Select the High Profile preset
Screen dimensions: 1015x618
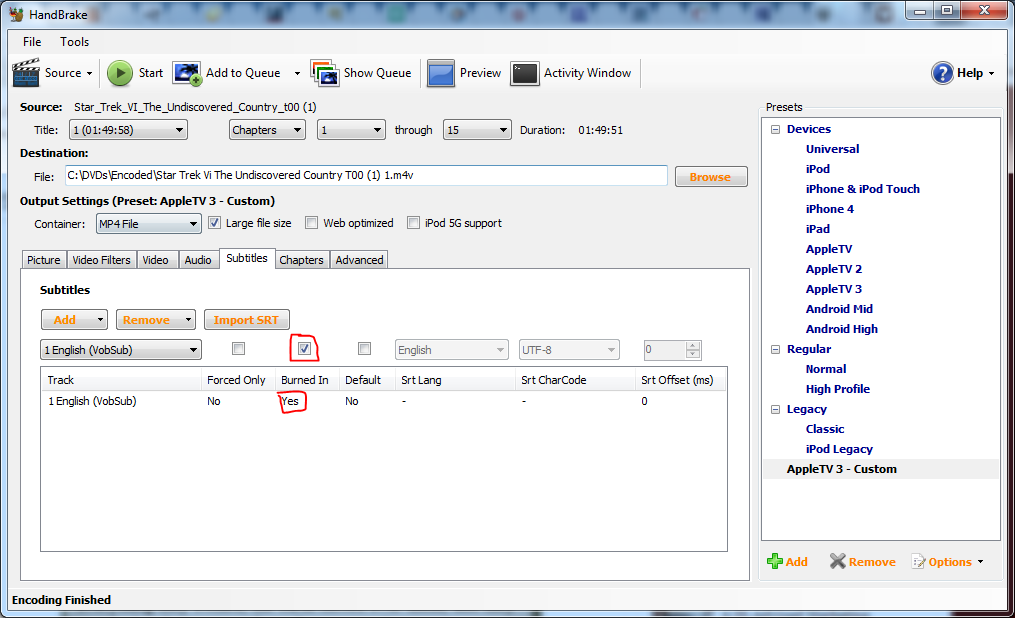[838, 389]
